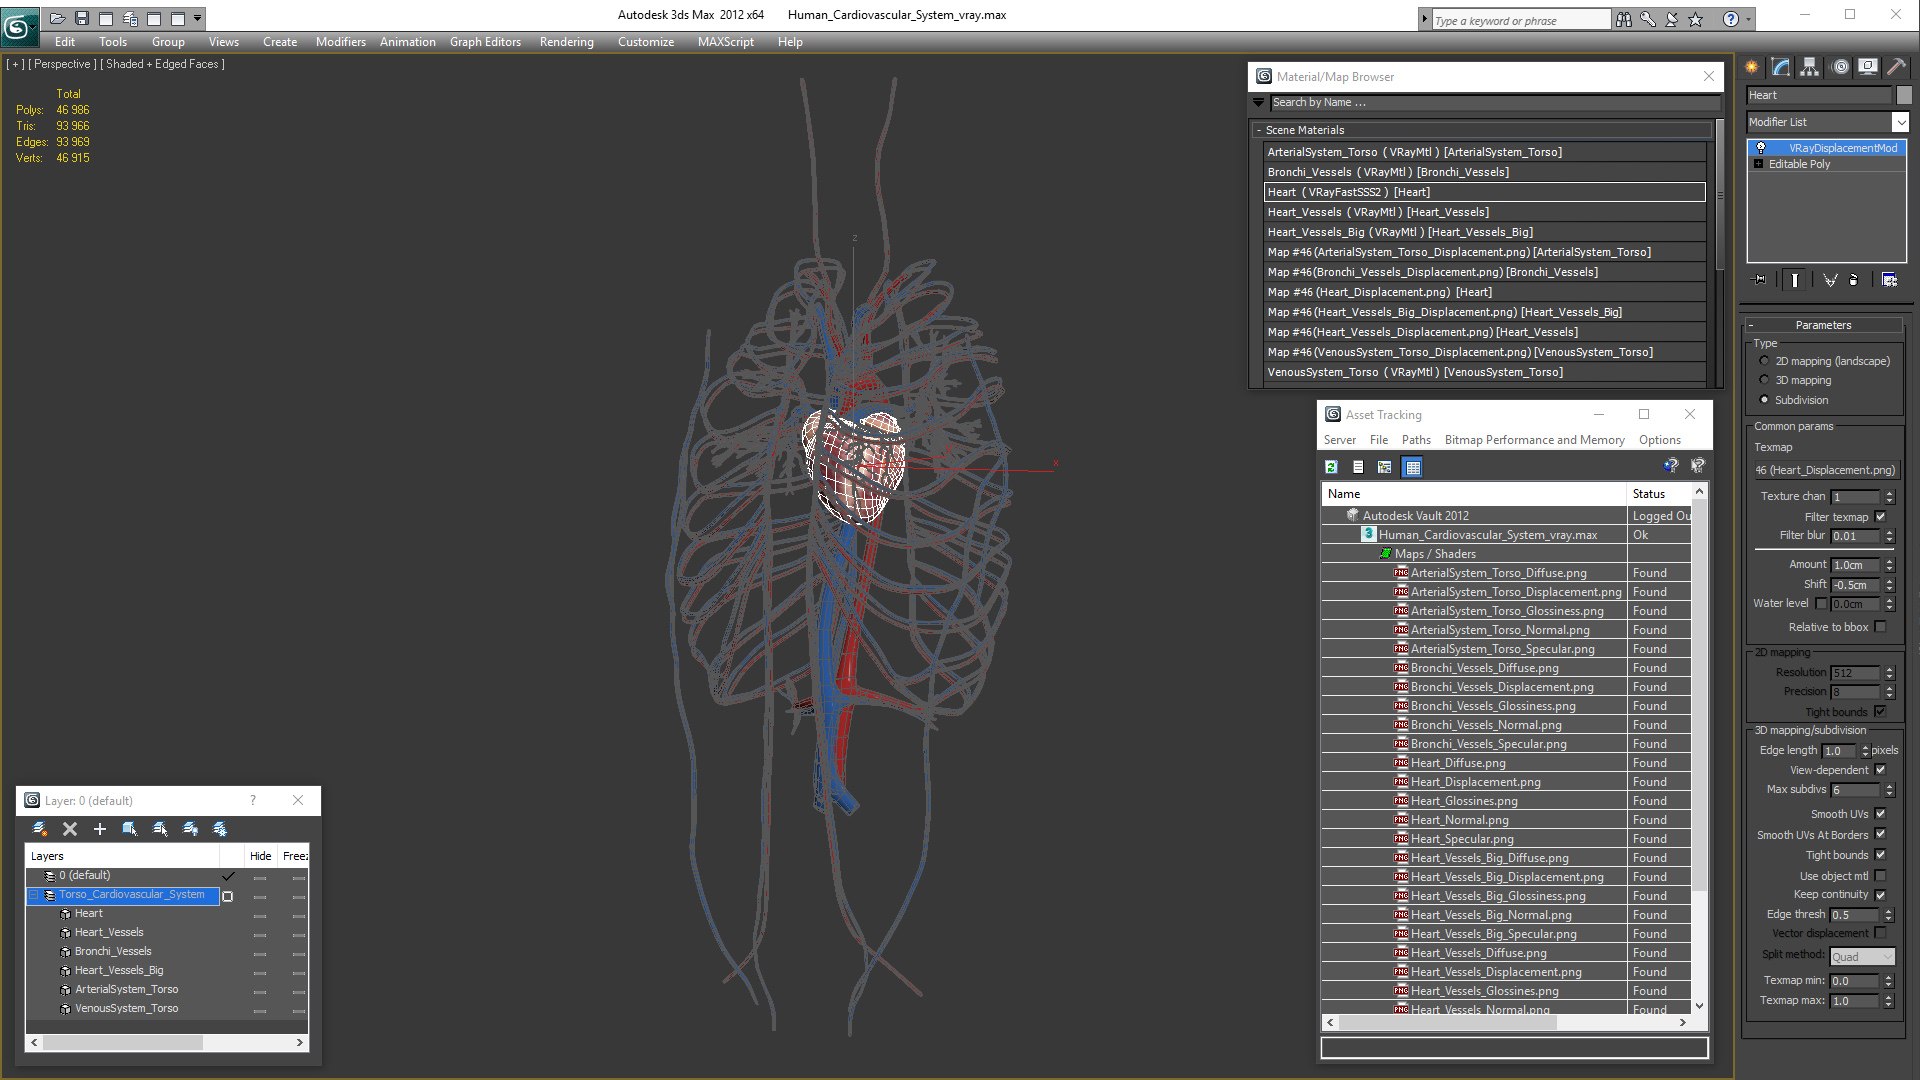This screenshot has width=1920, height=1080.
Task: Click the Shaded + Edged Faces viewport label
Action: (162, 64)
